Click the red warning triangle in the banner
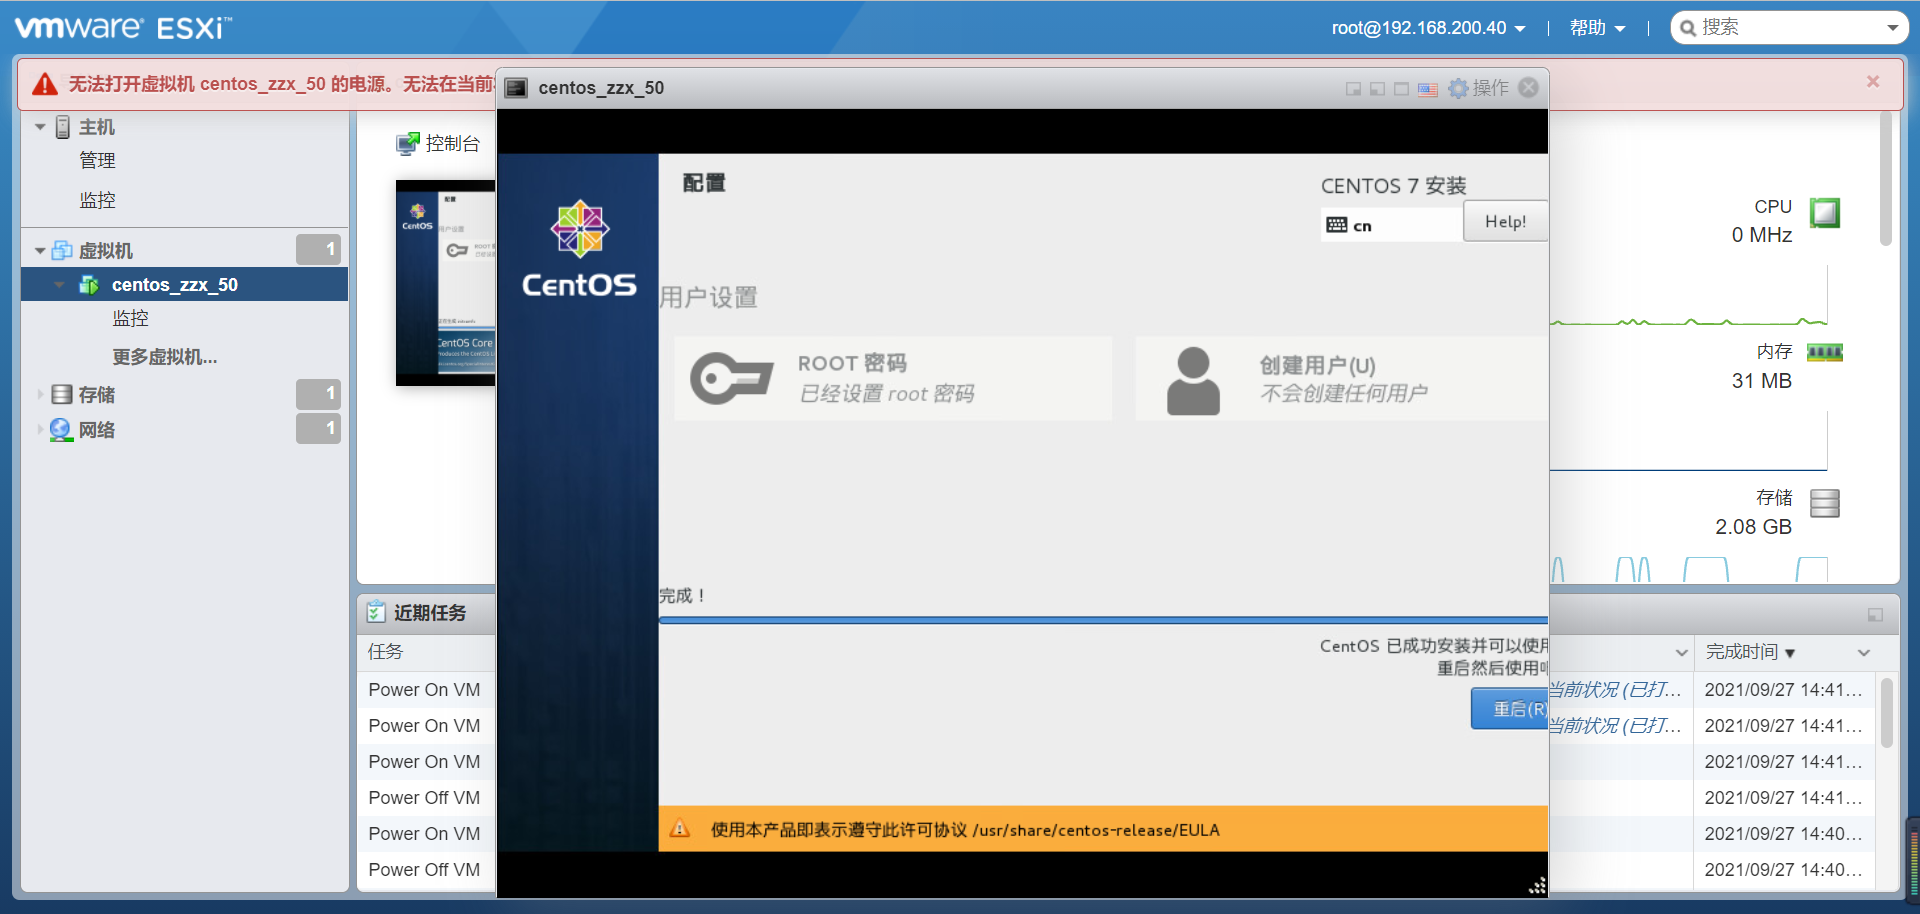The width and height of the screenshot is (1920, 914). point(45,84)
